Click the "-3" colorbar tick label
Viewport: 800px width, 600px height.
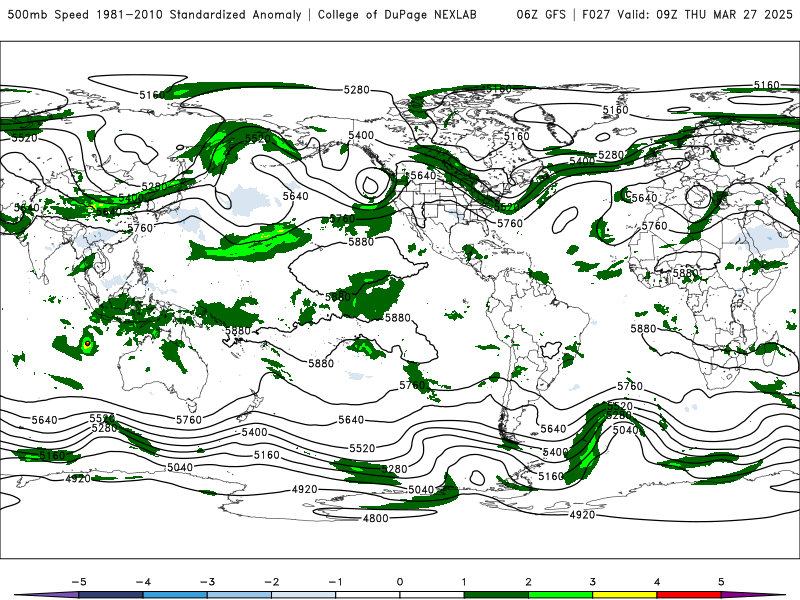click(207, 582)
